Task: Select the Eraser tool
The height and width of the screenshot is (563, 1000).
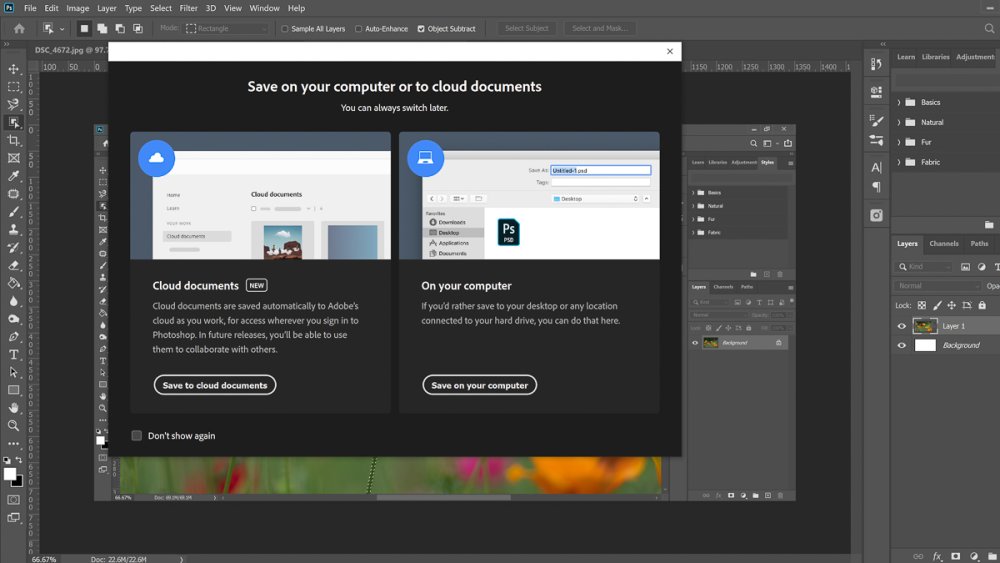Action: coord(13,265)
